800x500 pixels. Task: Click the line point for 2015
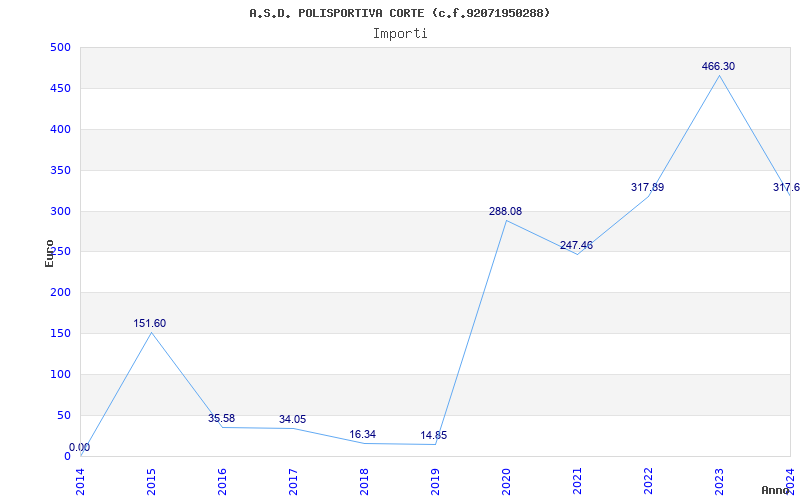pyautogui.click(x=152, y=332)
